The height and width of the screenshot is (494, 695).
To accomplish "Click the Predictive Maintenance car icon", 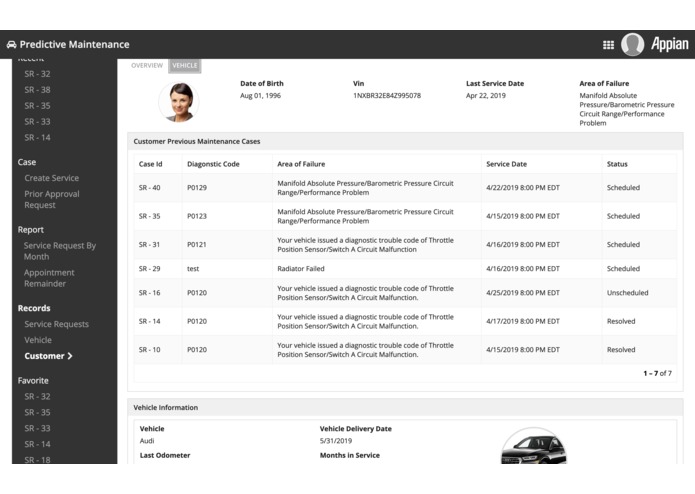I will point(12,44).
